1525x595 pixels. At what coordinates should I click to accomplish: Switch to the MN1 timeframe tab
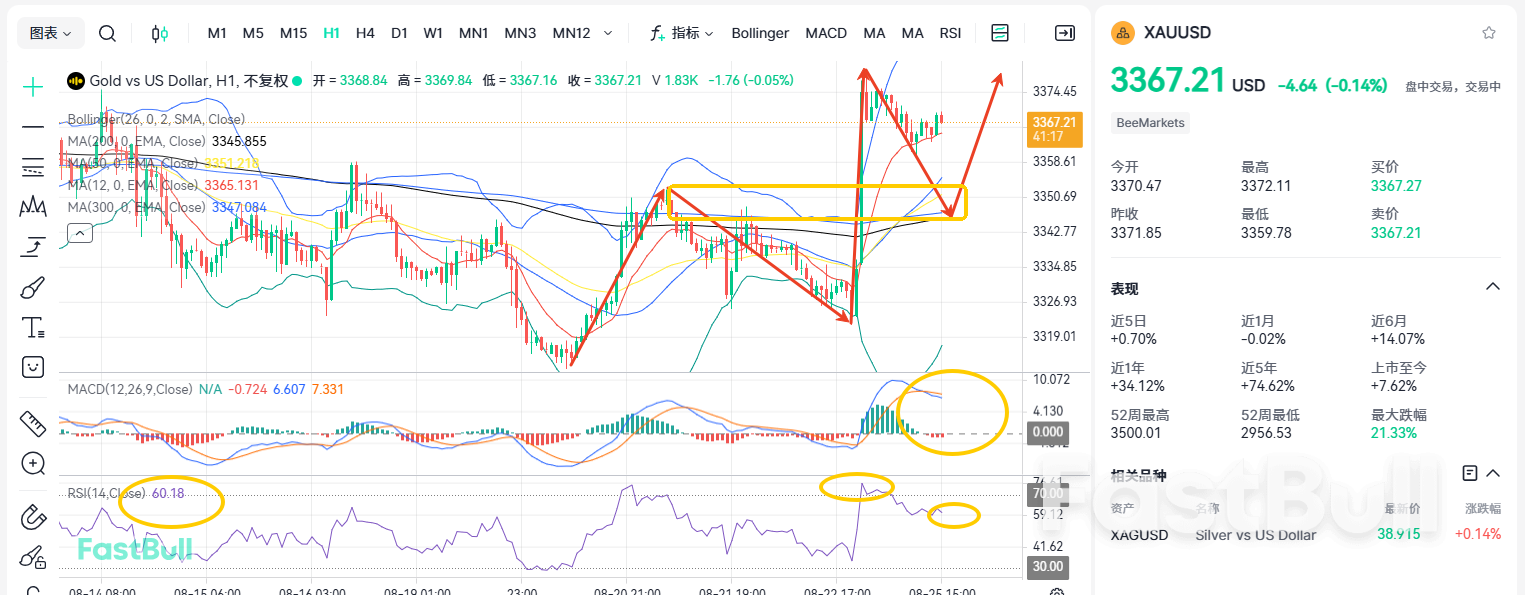tap(473, 33)
